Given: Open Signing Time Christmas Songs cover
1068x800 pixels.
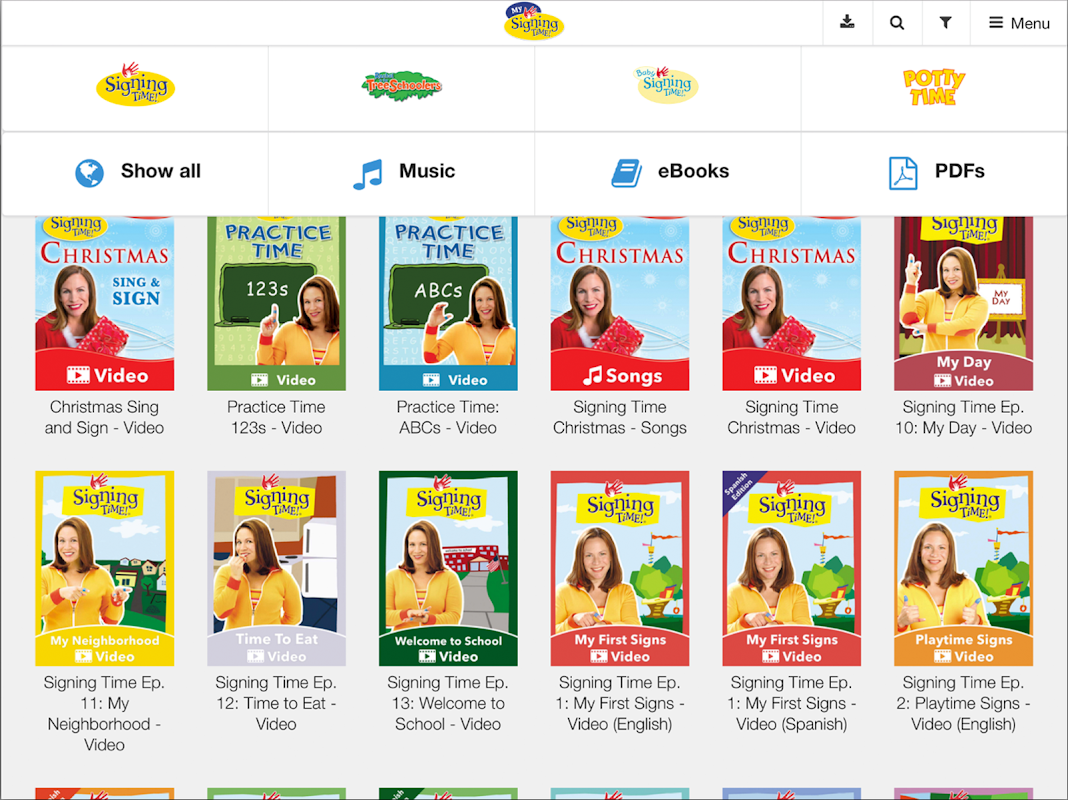Looking at the screenshot, I should coord(620,304).
